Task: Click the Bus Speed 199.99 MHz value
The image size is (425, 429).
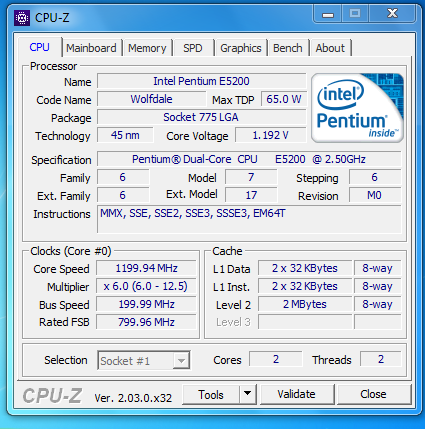Action: coord(146,304)
